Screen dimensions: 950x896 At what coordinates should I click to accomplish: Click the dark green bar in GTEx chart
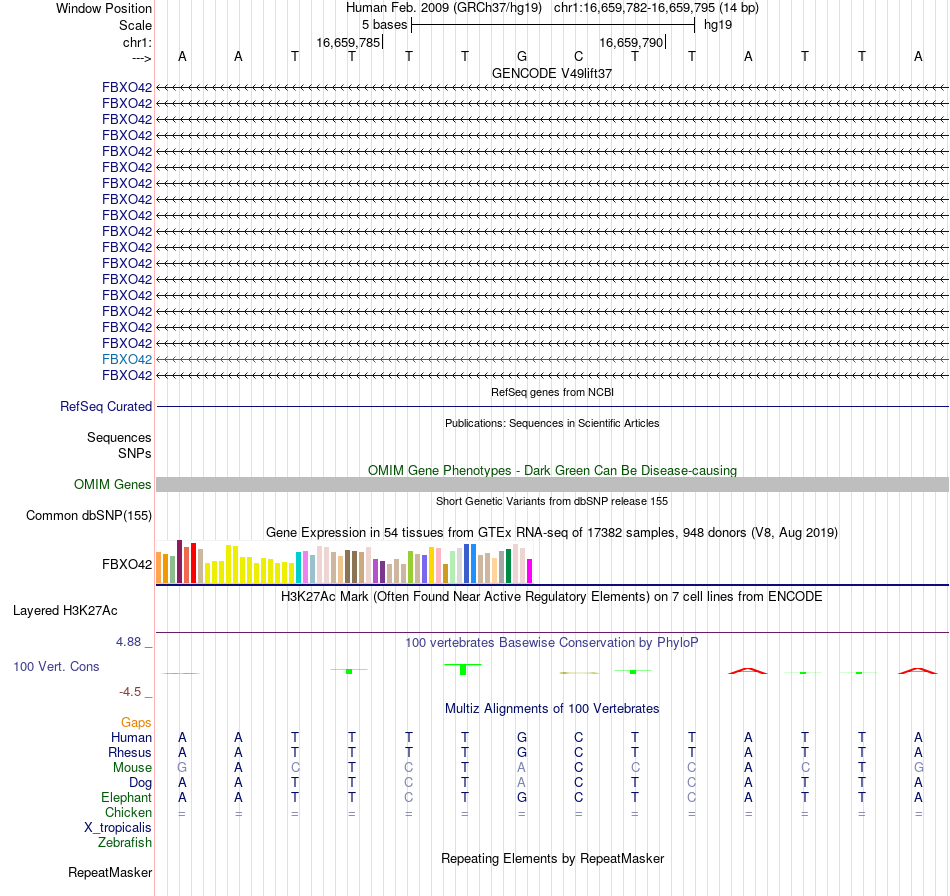click(508, 566)
